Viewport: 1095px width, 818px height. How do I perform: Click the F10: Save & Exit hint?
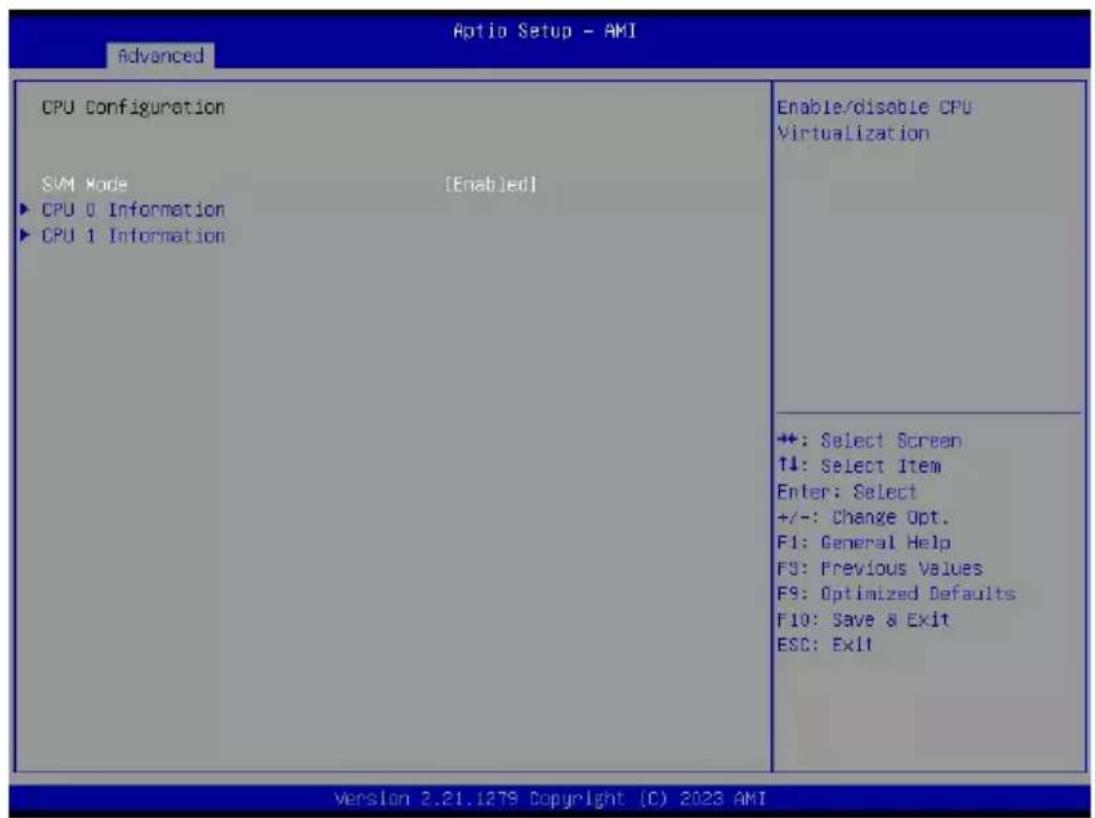click(863, 620)
